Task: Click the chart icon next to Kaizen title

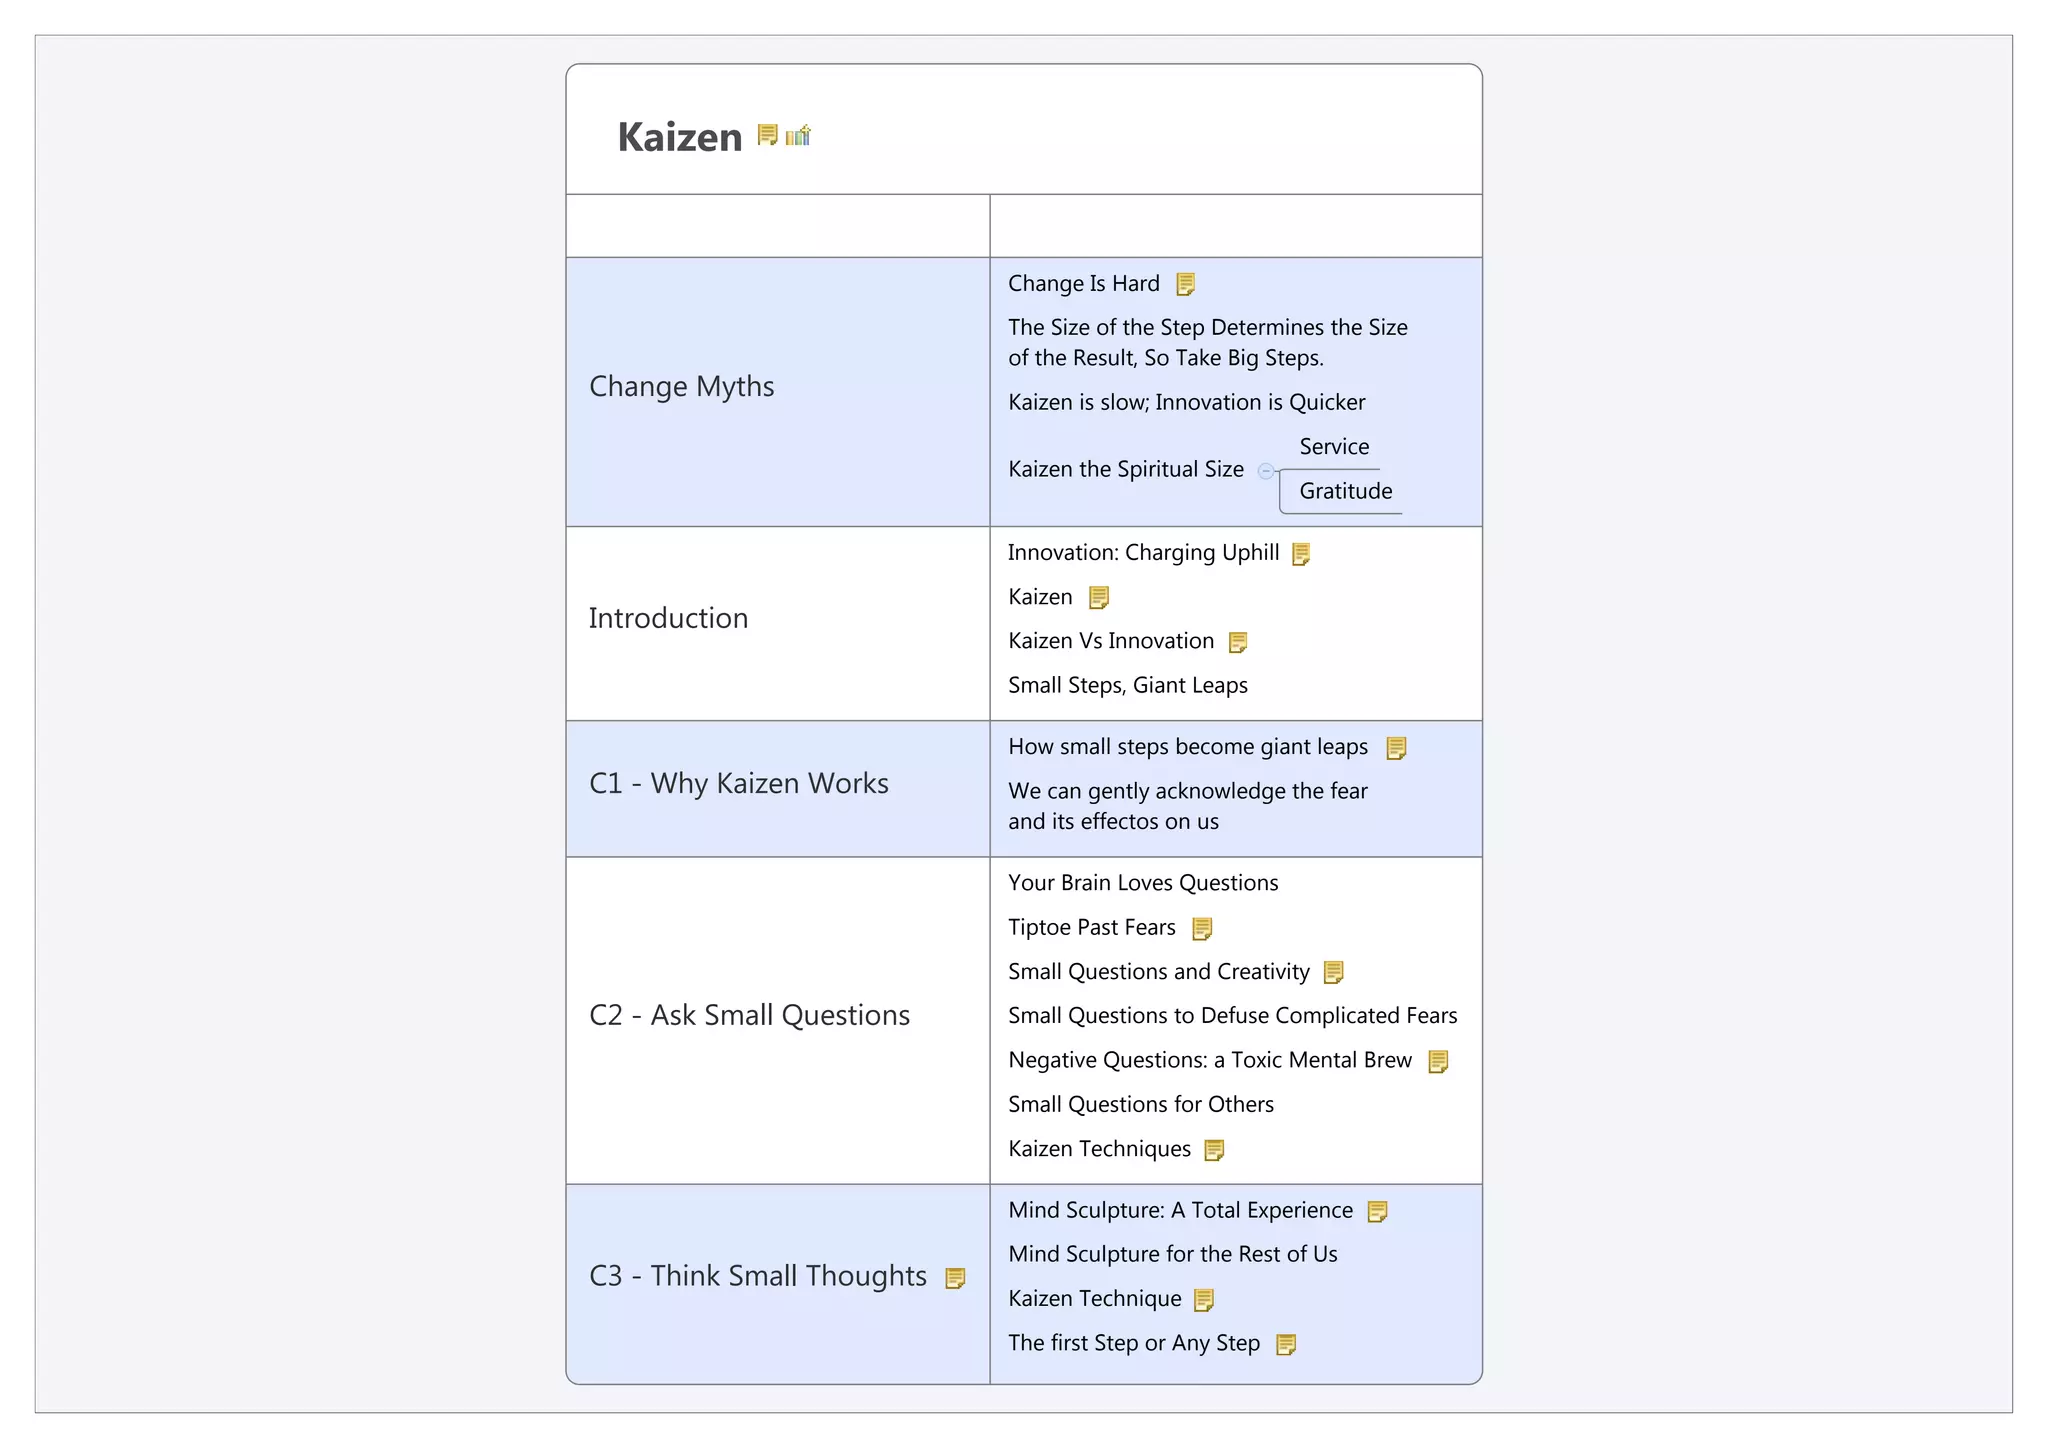Action: coord(798,135)
